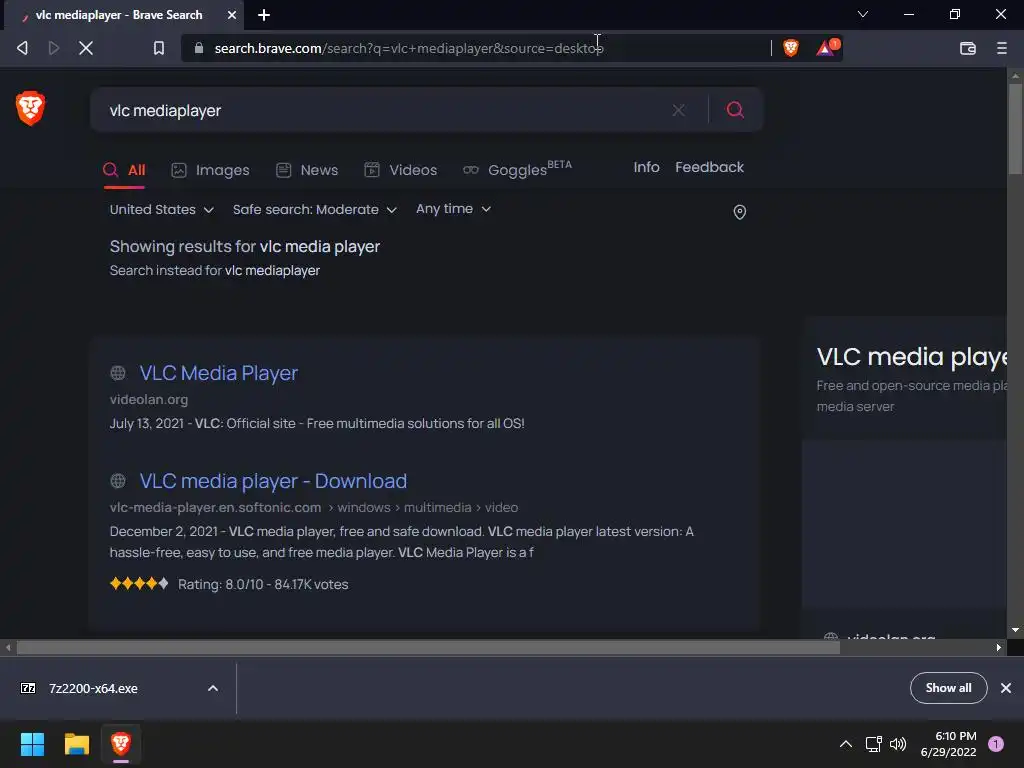The width and height of the screenshot is (1024, 768).
Task: Switch to Images results tab
Action: pyautogui.click(x=210, y=170)
